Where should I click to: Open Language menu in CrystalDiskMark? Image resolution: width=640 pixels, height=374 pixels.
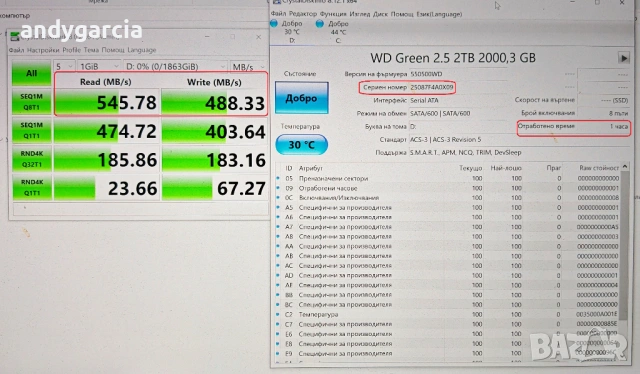tap(142, 50)
